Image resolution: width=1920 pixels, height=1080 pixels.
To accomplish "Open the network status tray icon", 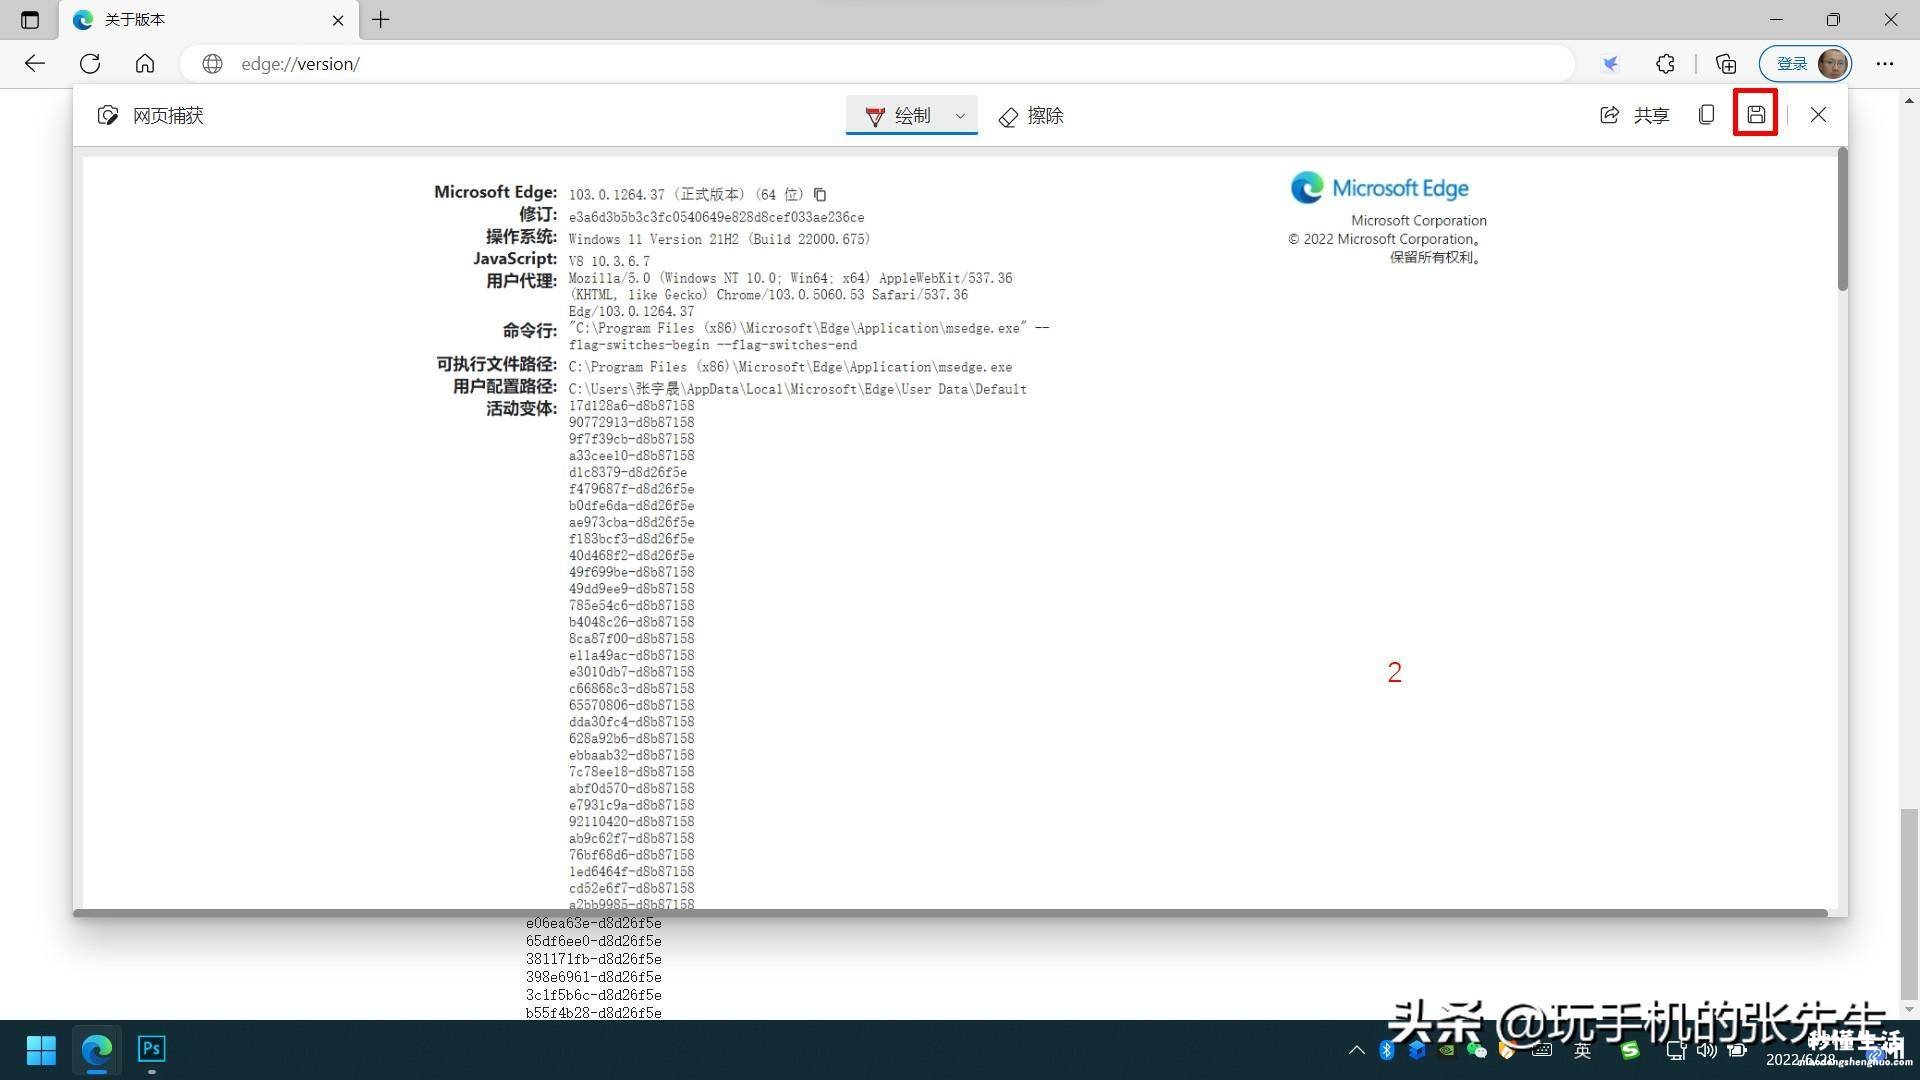I will 1676,1050.
